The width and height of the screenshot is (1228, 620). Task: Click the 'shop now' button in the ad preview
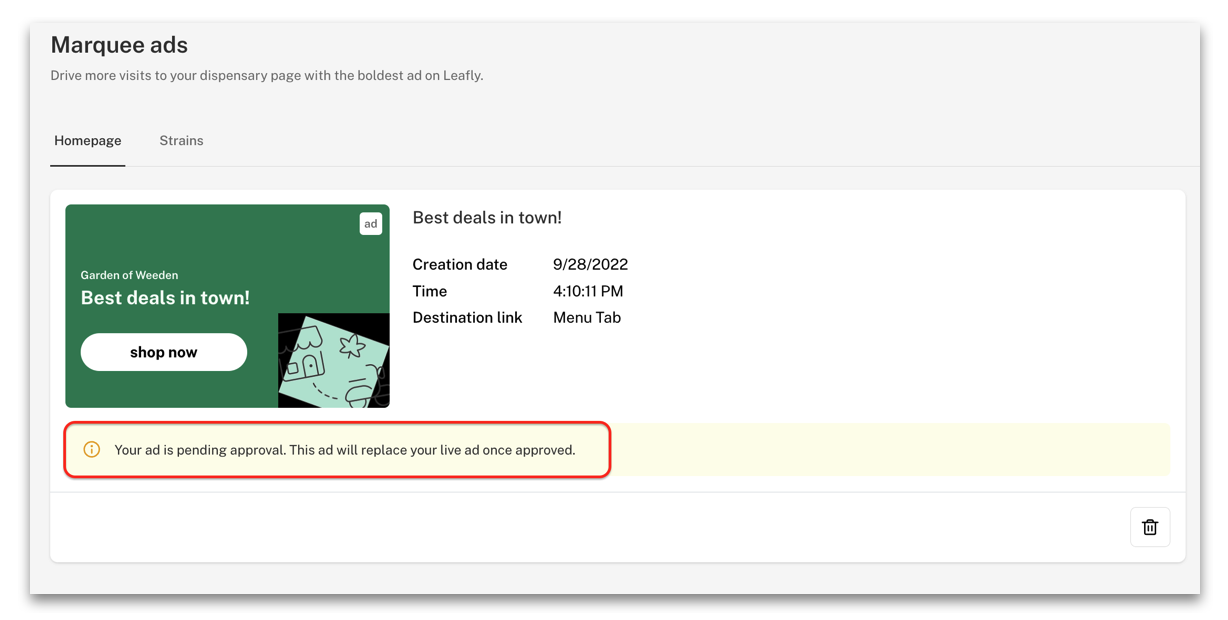164,352
